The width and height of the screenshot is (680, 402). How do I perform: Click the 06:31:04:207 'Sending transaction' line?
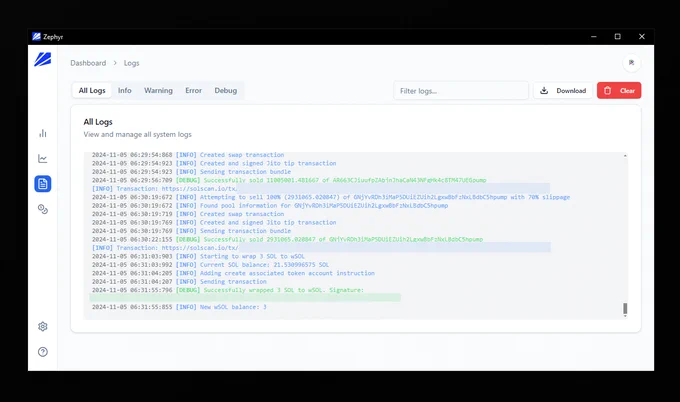click(179, 281)
